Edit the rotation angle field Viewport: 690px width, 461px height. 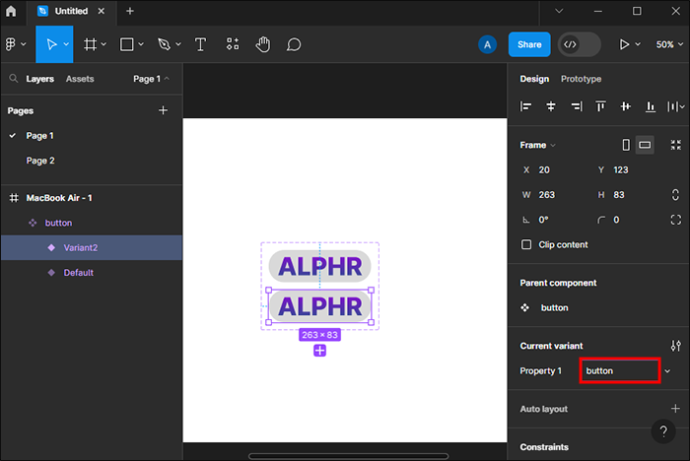pyautogui.click(x=555, y=220)
